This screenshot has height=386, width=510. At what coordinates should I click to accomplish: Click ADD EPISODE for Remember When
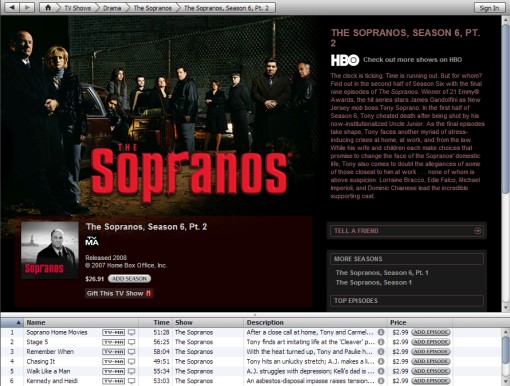pos(431,352)
